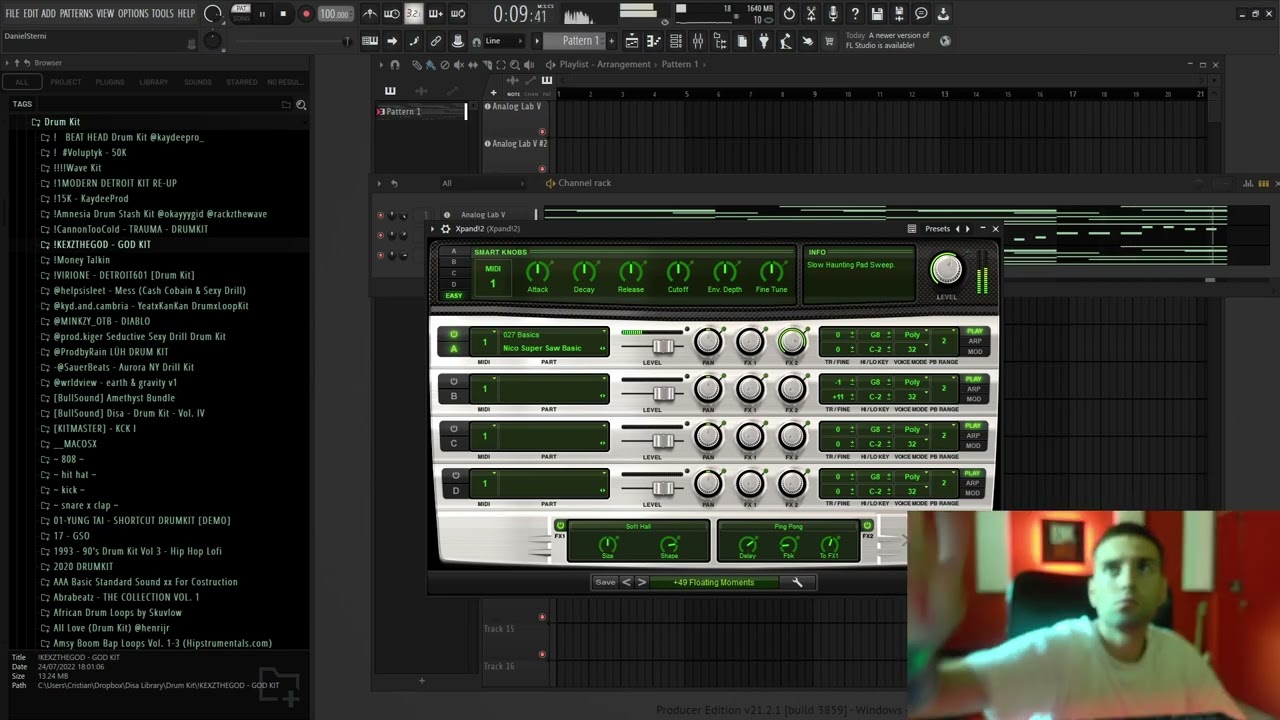Screen dimensions: 1280x720
Task: Open the FILE menu
Action: [12, 14]
